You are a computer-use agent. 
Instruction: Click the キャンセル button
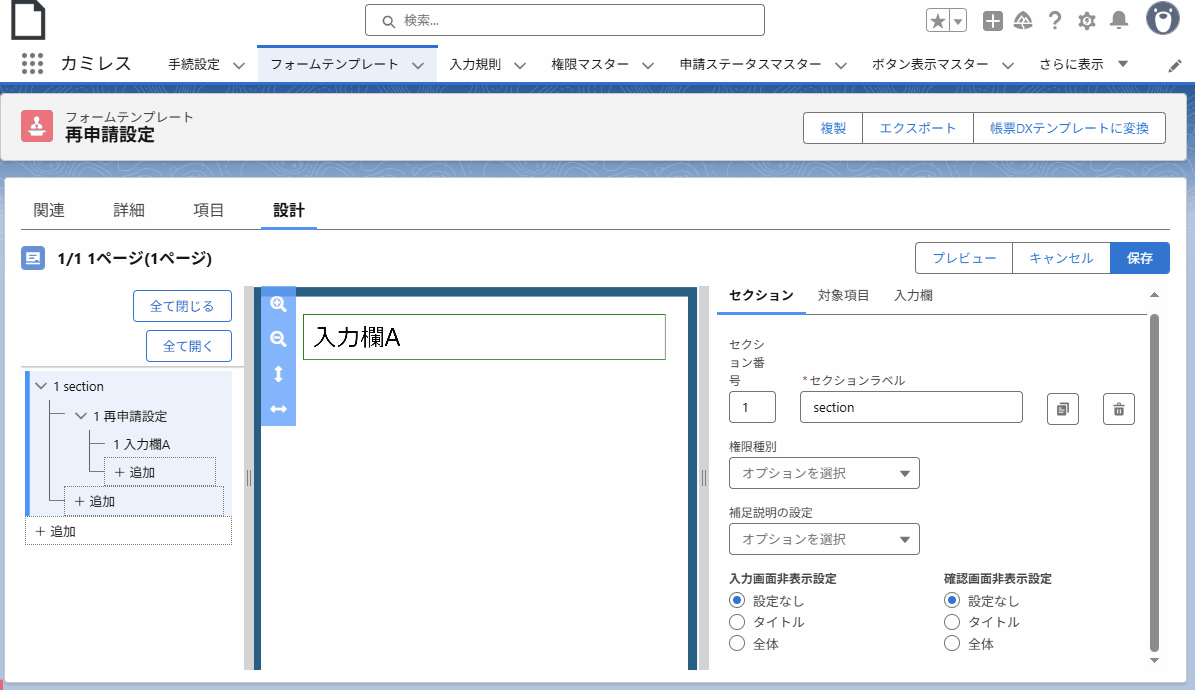click(x=1061, y=258)
